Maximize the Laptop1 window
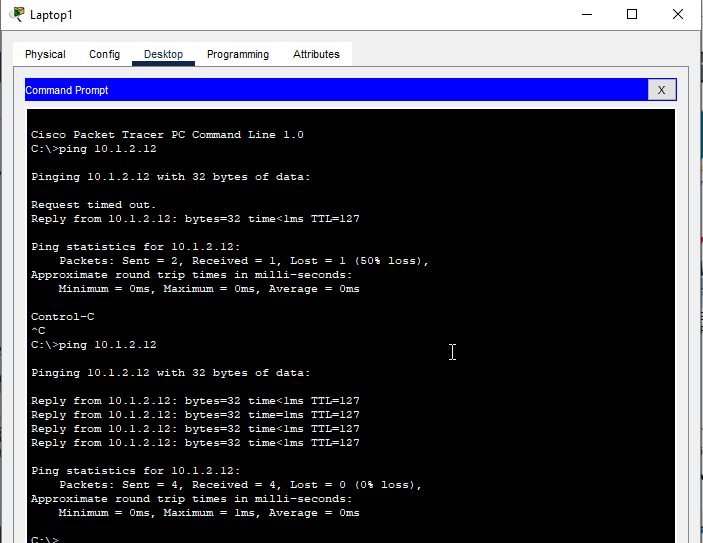Viewport: 703px width, 543px height. (632, 14)
